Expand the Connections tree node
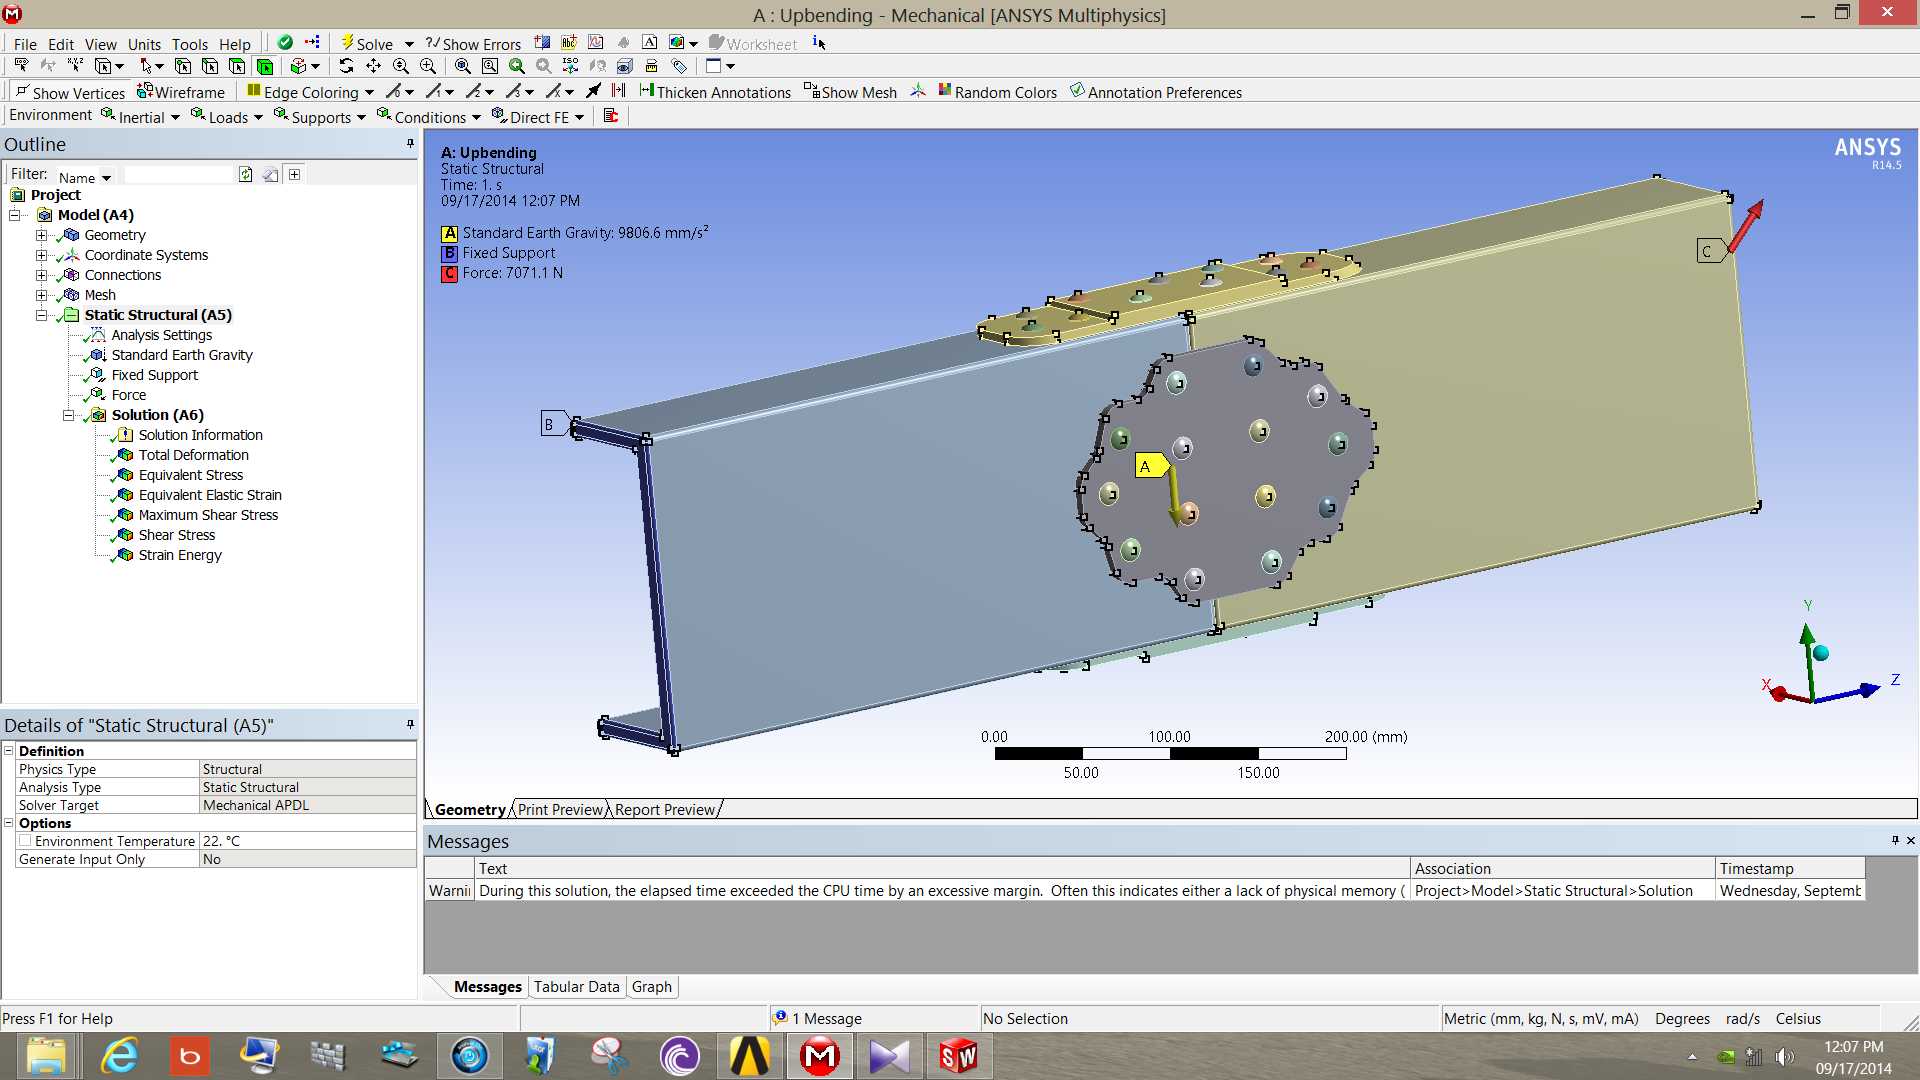Image resolution: width=1920 pixels, height=1080 pixels. (41, 275)
